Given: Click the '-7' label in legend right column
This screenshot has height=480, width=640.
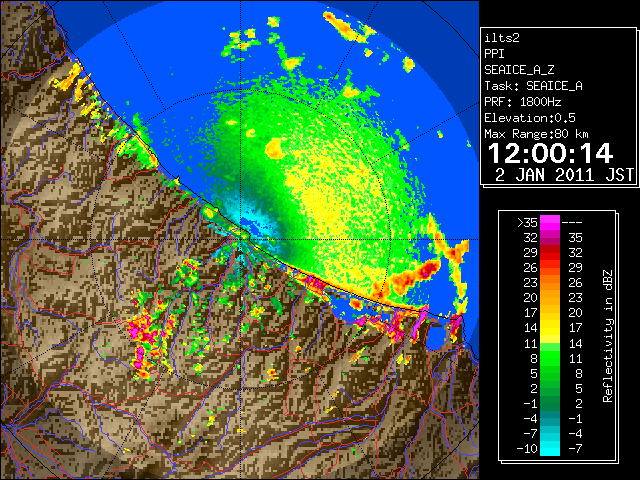Looking at the screenshot, I should pos(576,449).
